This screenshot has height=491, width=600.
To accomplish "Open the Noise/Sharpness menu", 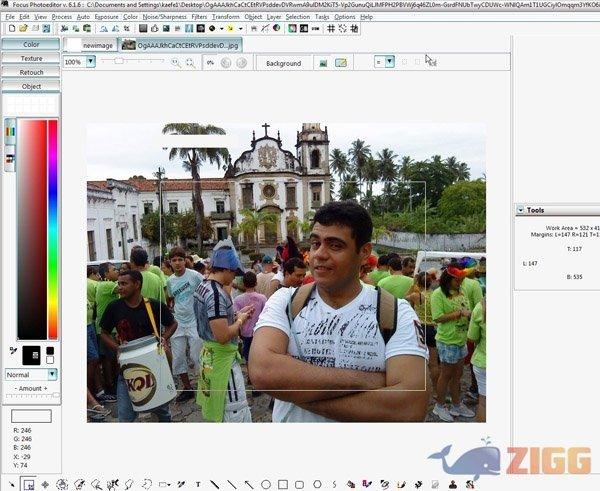I will pyautogui.click(x=163, y=17).
